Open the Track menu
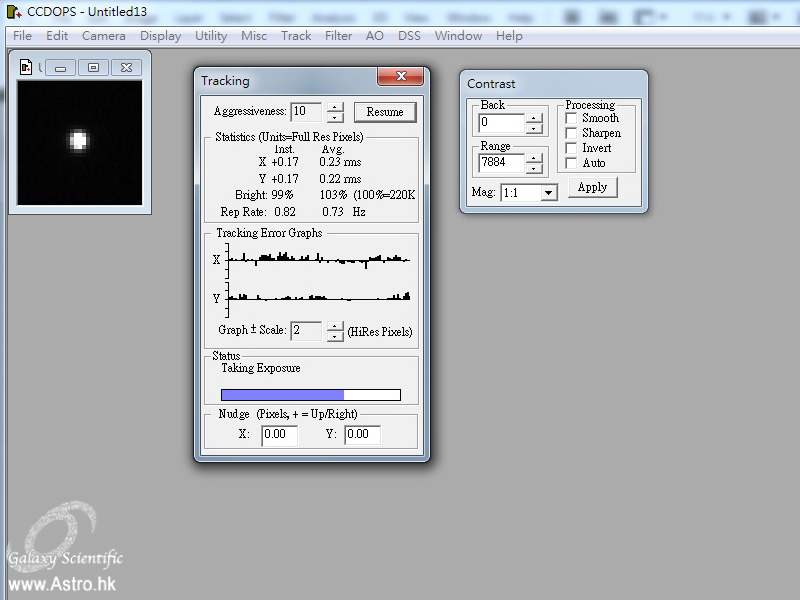Screen dimensions: 800x600 click(296, 36)
